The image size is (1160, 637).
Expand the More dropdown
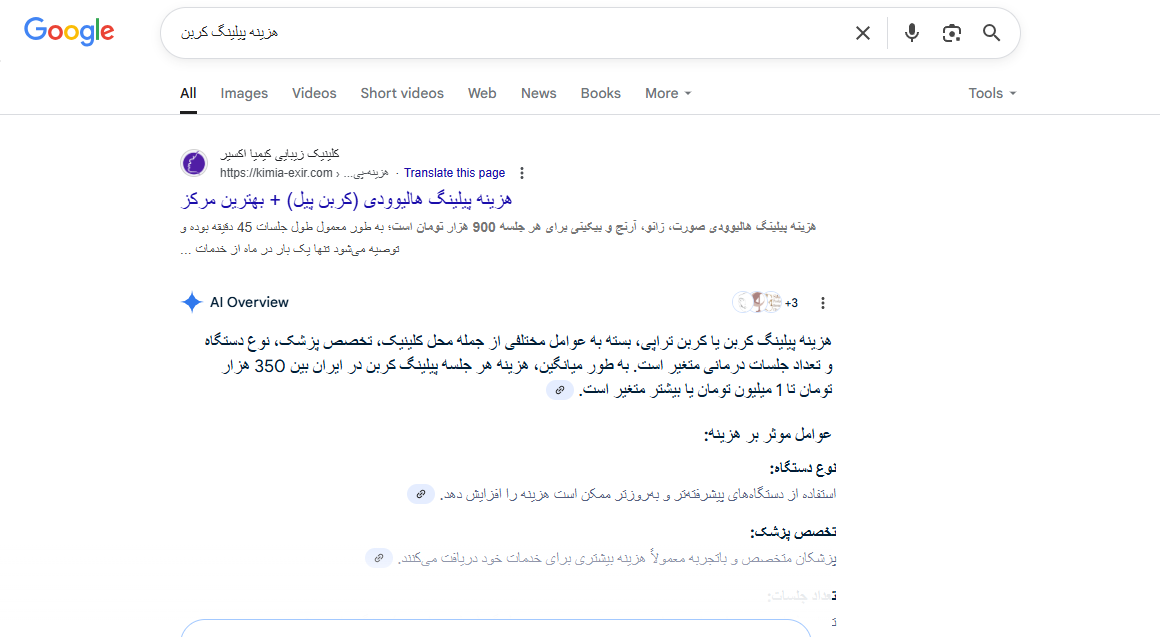tap(668, 93)
